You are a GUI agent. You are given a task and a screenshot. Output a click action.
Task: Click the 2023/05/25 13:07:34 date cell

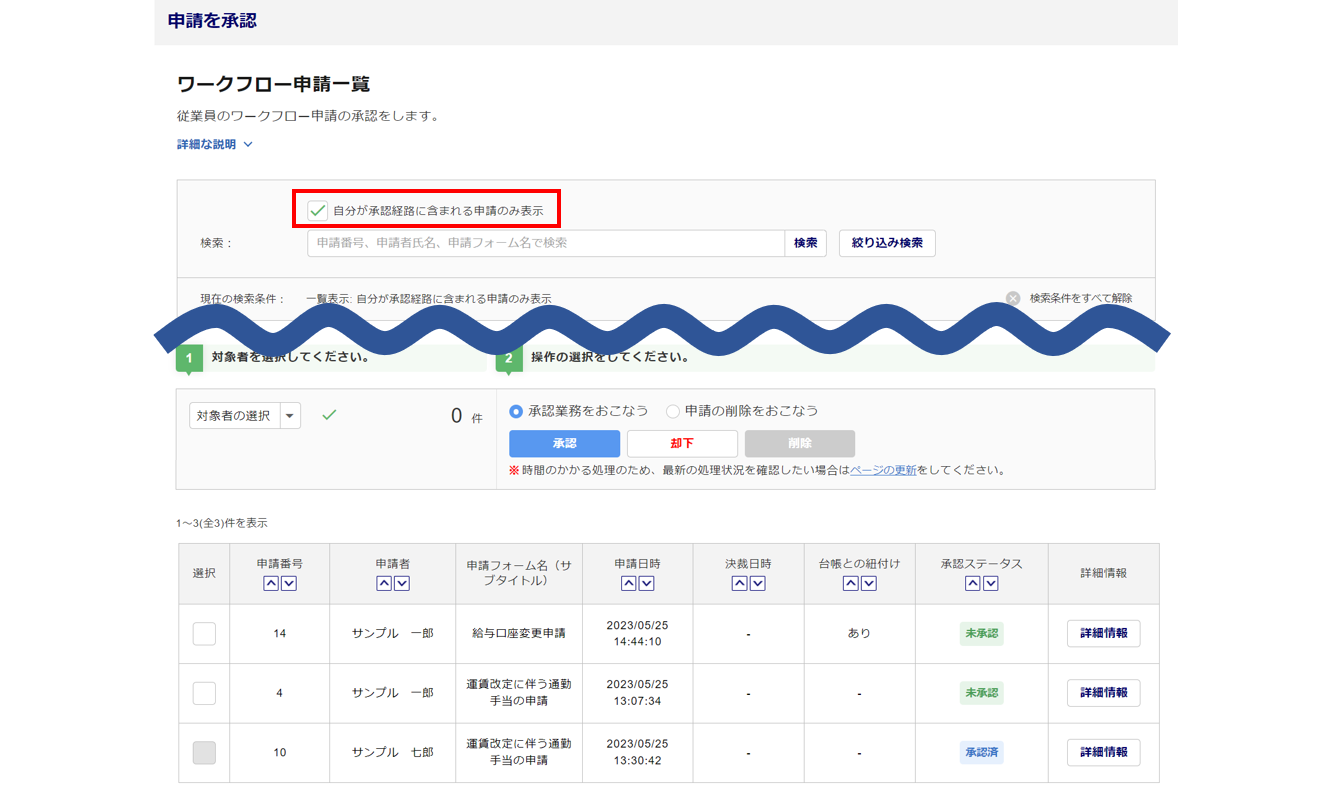(637, 693)
